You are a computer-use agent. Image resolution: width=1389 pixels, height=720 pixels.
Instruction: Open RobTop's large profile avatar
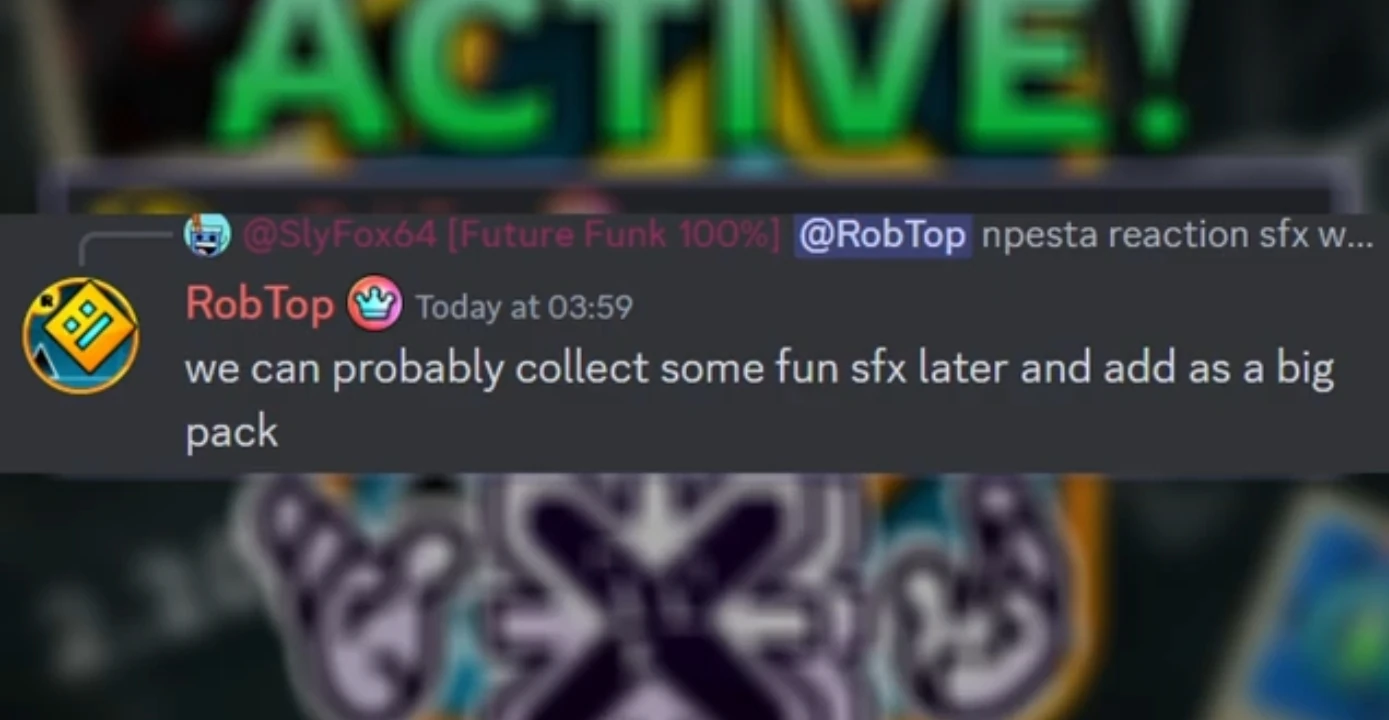[81, 335]
